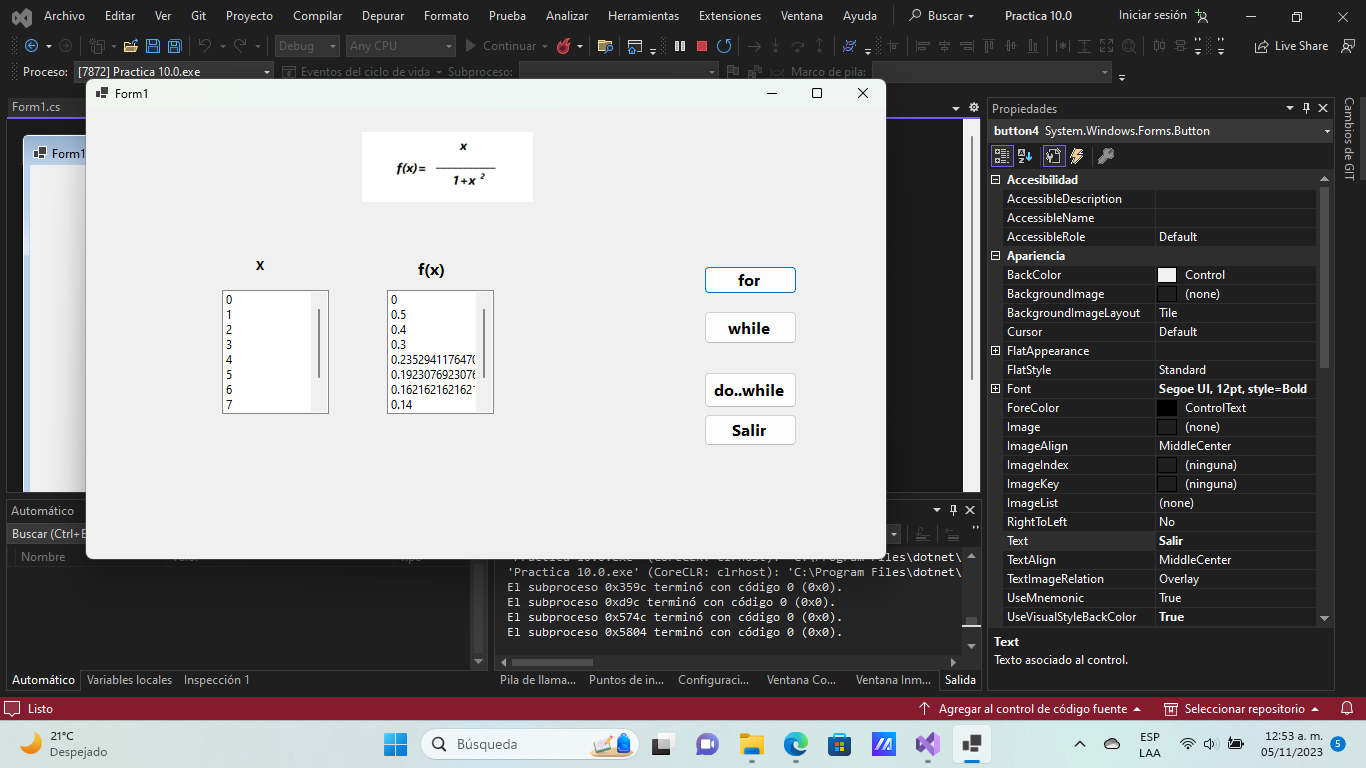Pin the Propiedades panel

coord(1307,108)
